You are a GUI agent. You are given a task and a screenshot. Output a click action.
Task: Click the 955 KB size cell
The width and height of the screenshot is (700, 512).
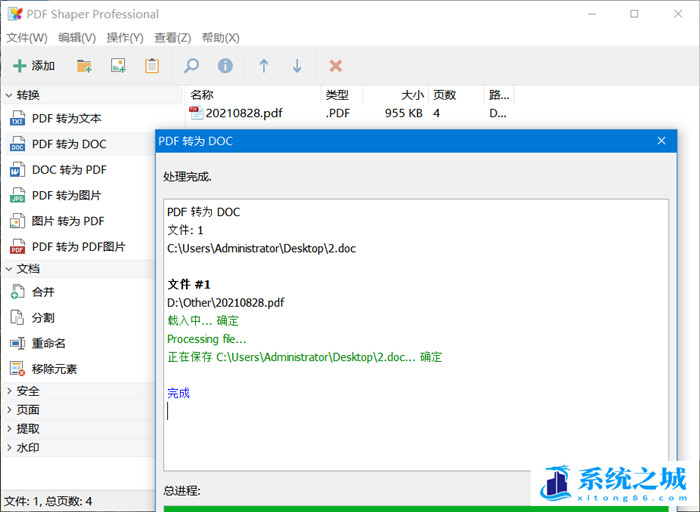(x=404, y=113)
